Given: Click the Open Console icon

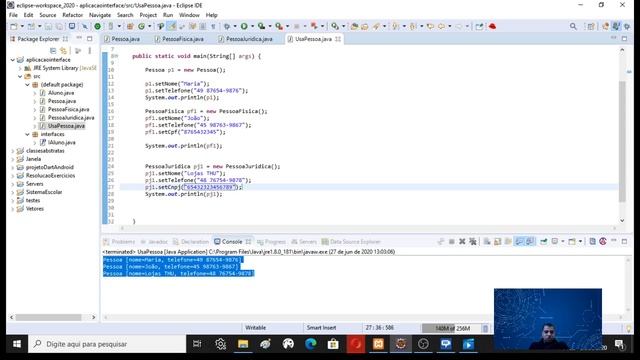Looking at the screenshot, I should click(x=572, y=242).
